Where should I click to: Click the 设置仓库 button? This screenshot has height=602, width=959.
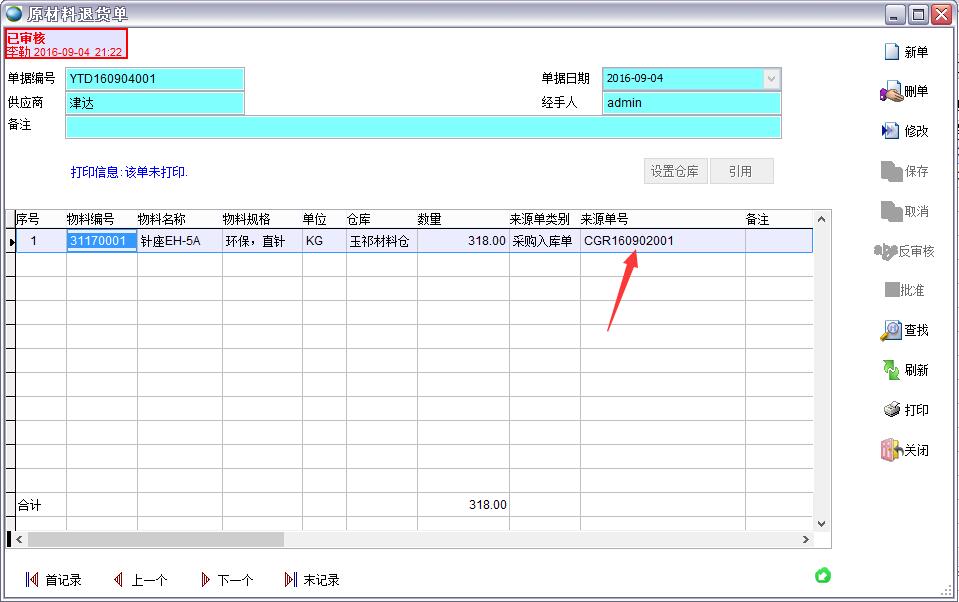(x=675, y=170)
